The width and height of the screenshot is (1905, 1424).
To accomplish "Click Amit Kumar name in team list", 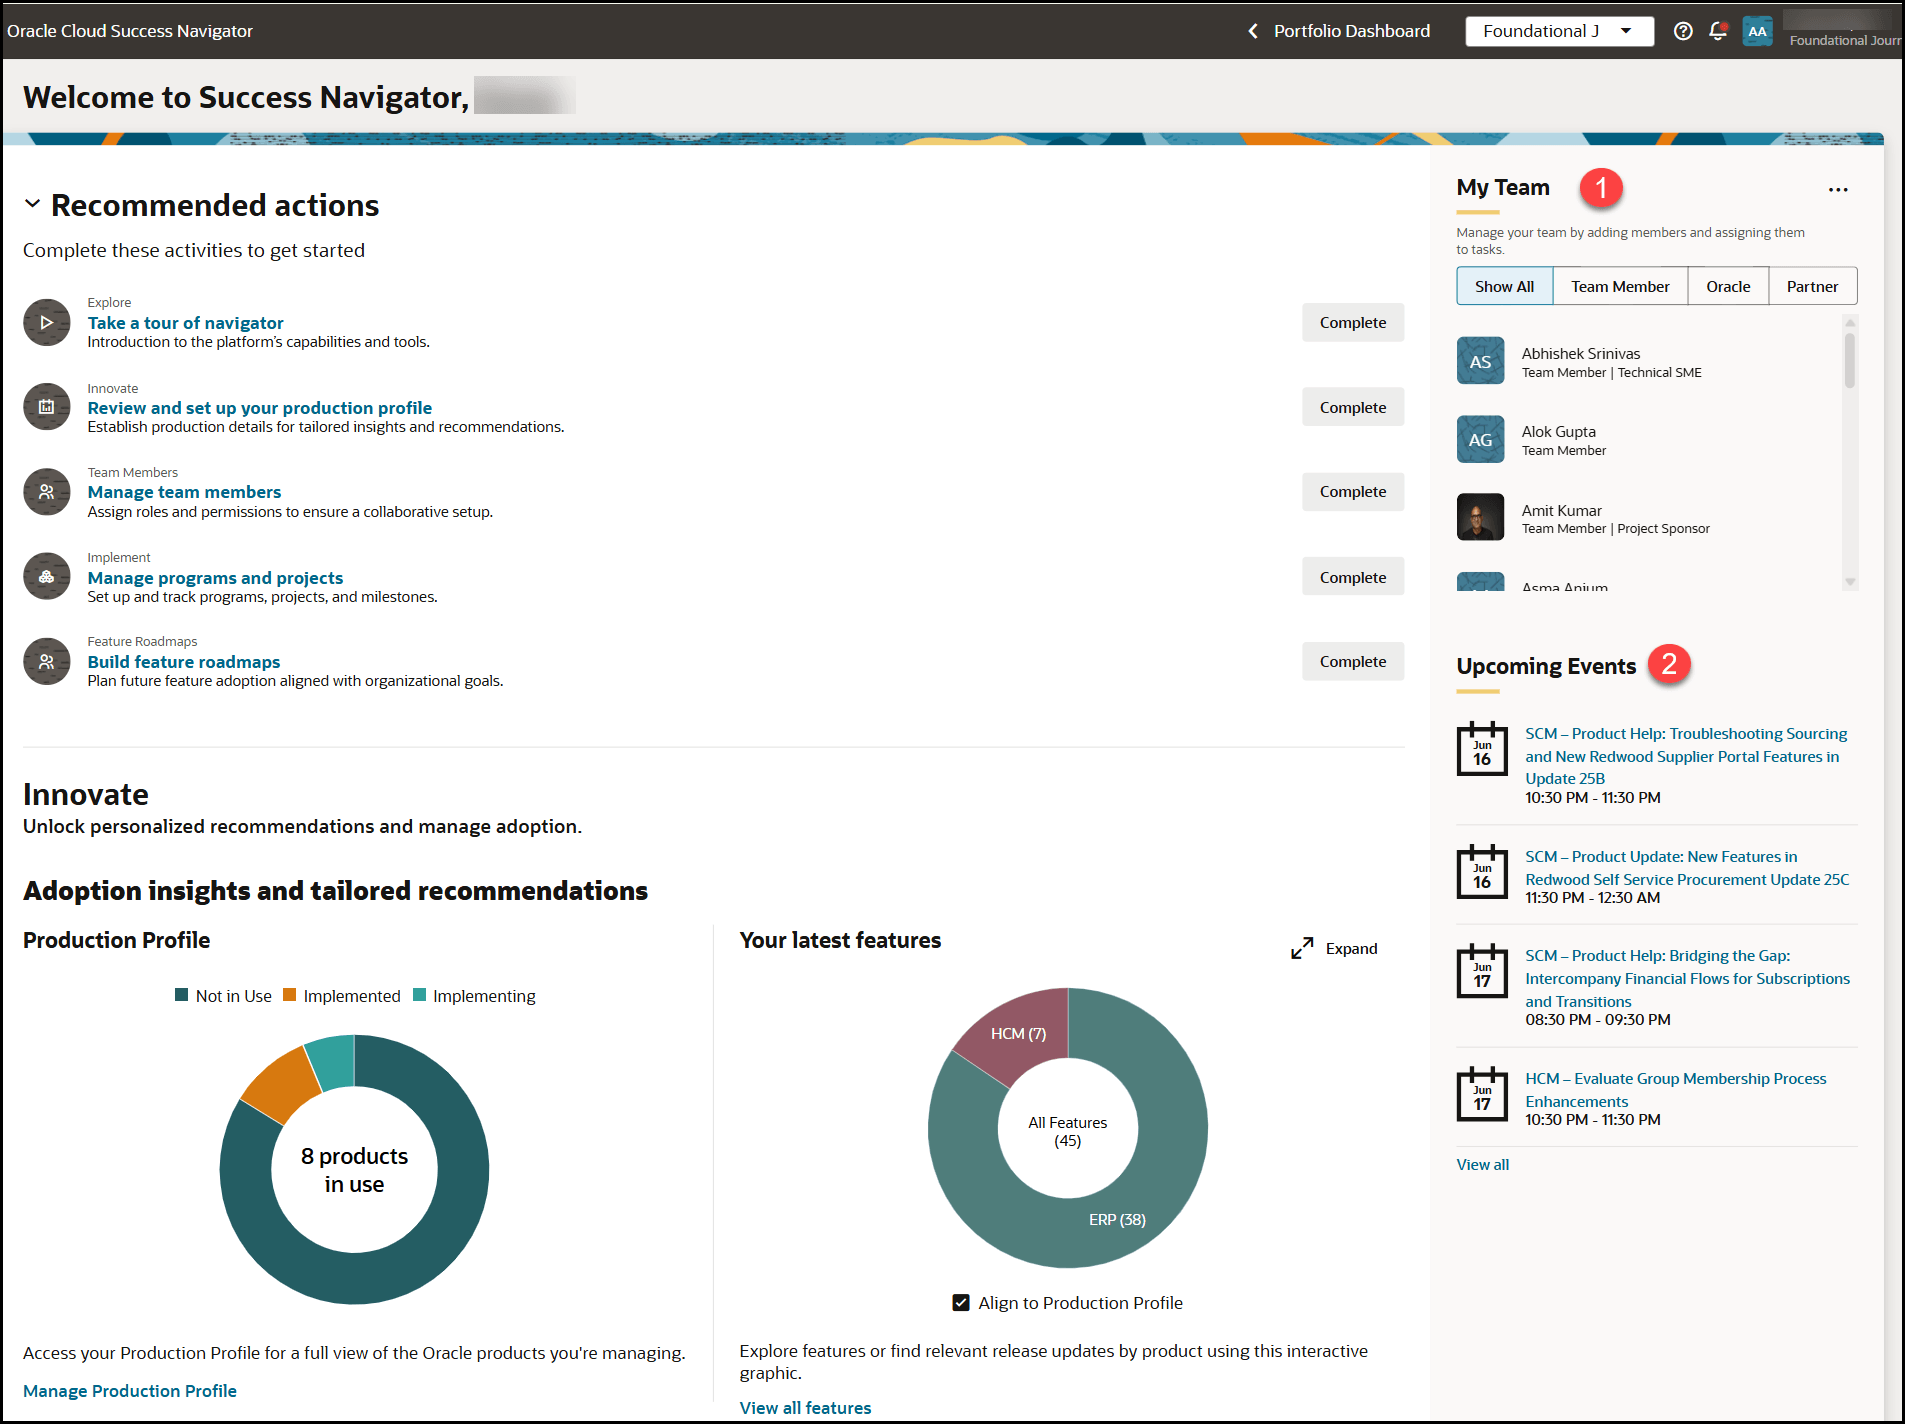I will click(1562, 510).
